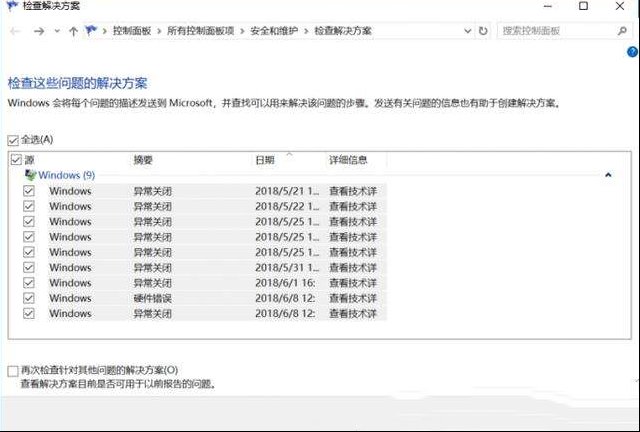Expand the chevron after 控制面板
The height and width of the screenshot is (432, 640).
tap(159, 31)
